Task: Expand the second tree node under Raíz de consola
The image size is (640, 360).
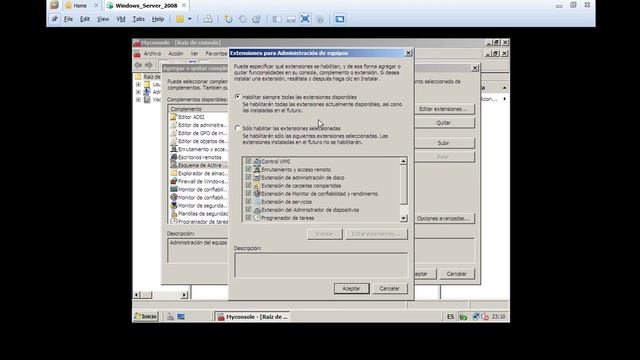Action: 138,92
